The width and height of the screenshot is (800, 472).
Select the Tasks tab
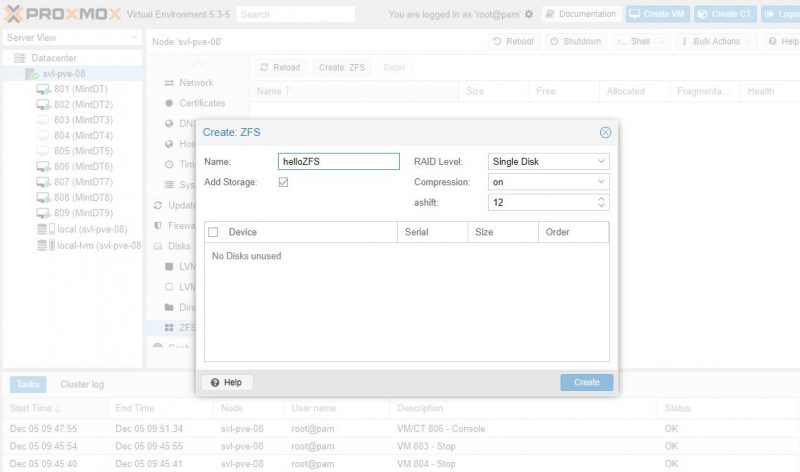28,385
